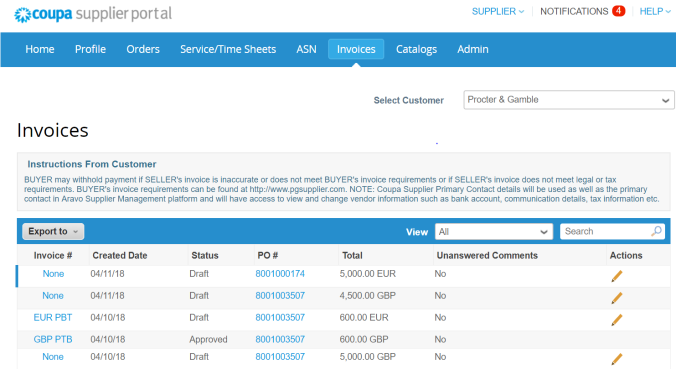Open PO 8001003507 link in Approved row
This screenshot has width=676, height=369.
280,340
